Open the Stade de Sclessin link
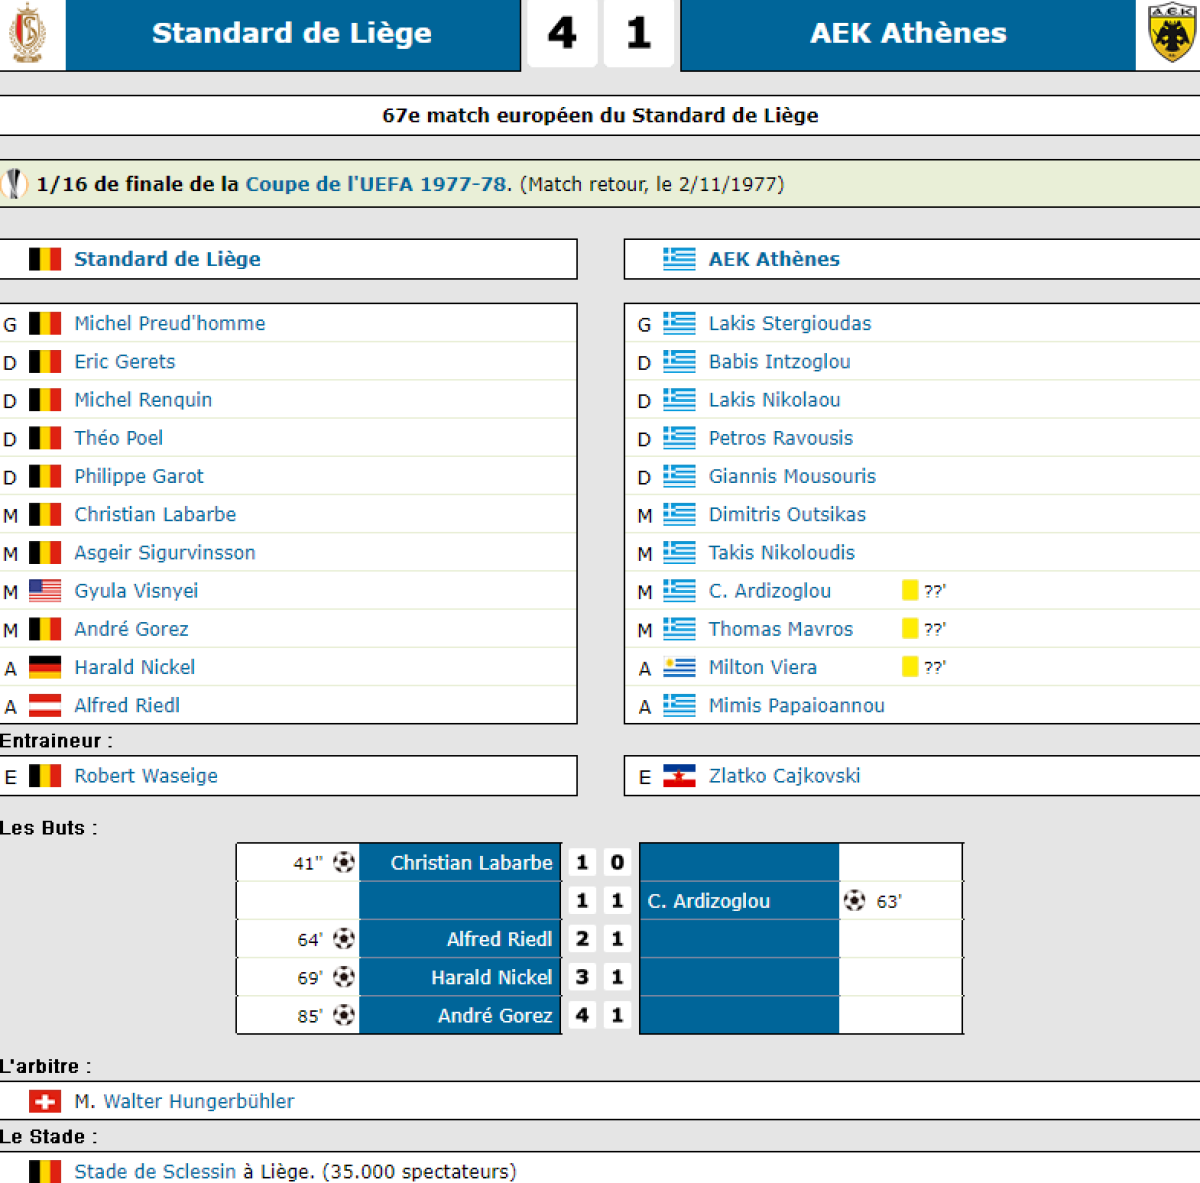The image size is (1200, 1183). click(x=155, y=1171)
